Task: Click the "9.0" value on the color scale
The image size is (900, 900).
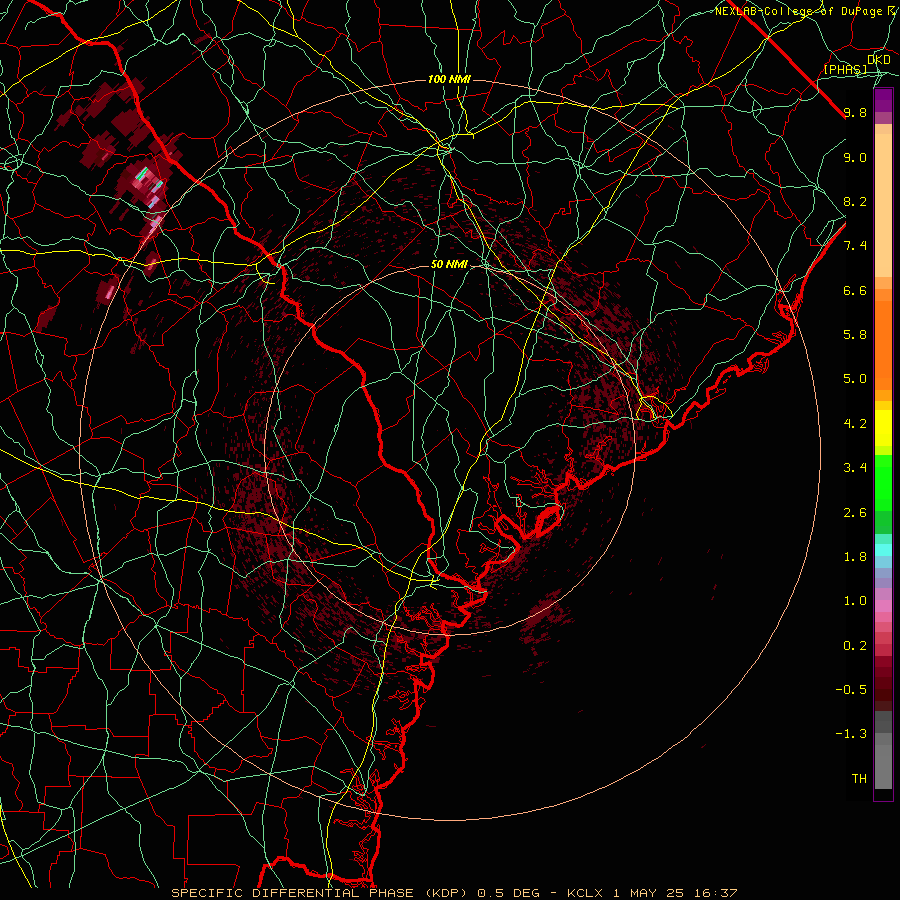Action: tap(855, 157)
